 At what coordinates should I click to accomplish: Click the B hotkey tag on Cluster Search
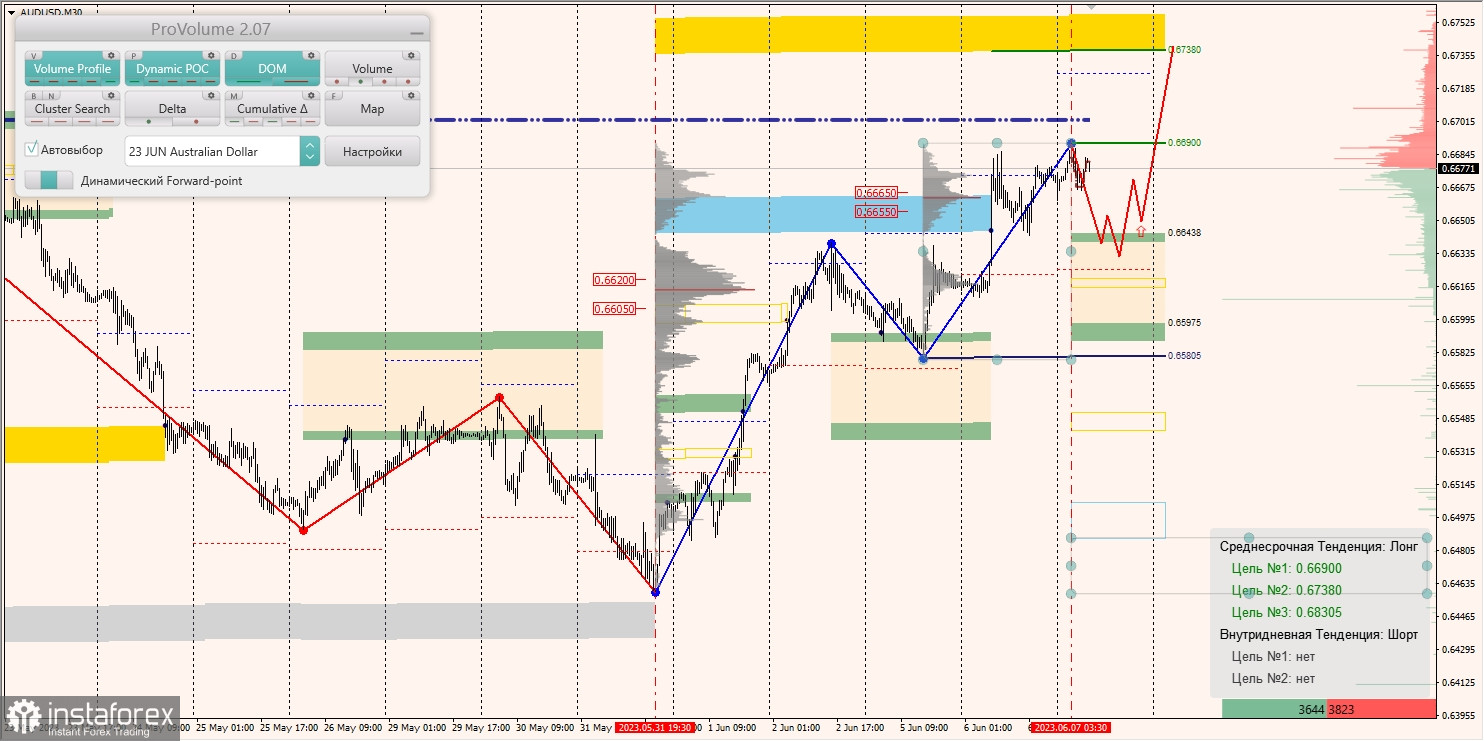click(x=35, y=96)
